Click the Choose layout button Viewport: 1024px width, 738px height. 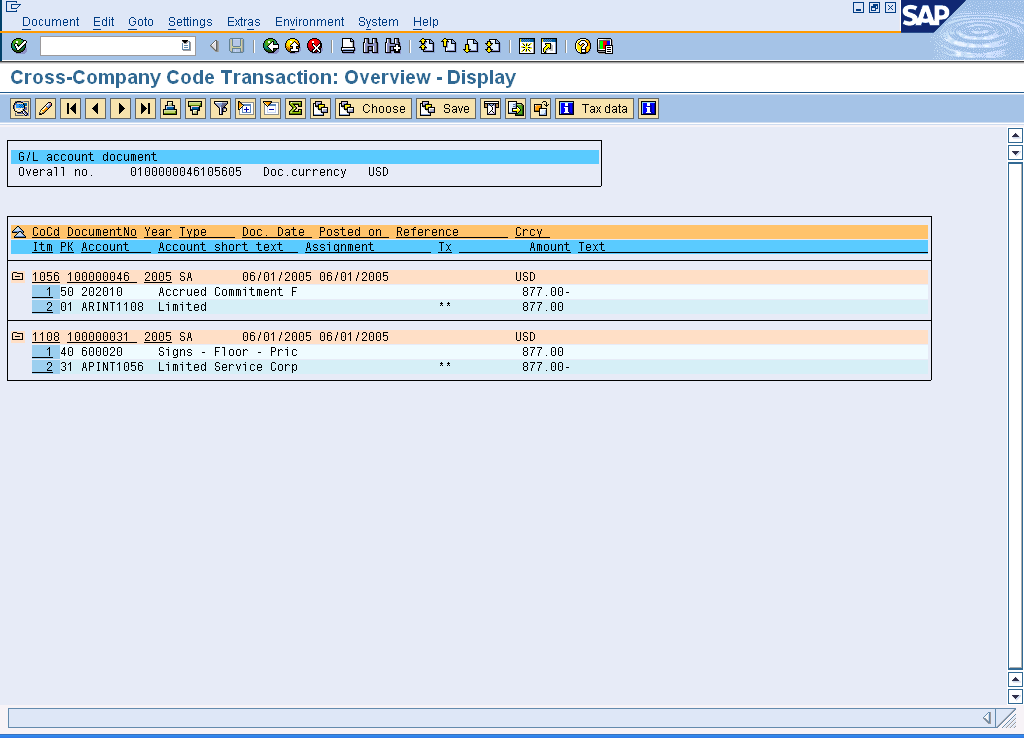[x=374, y=108]
